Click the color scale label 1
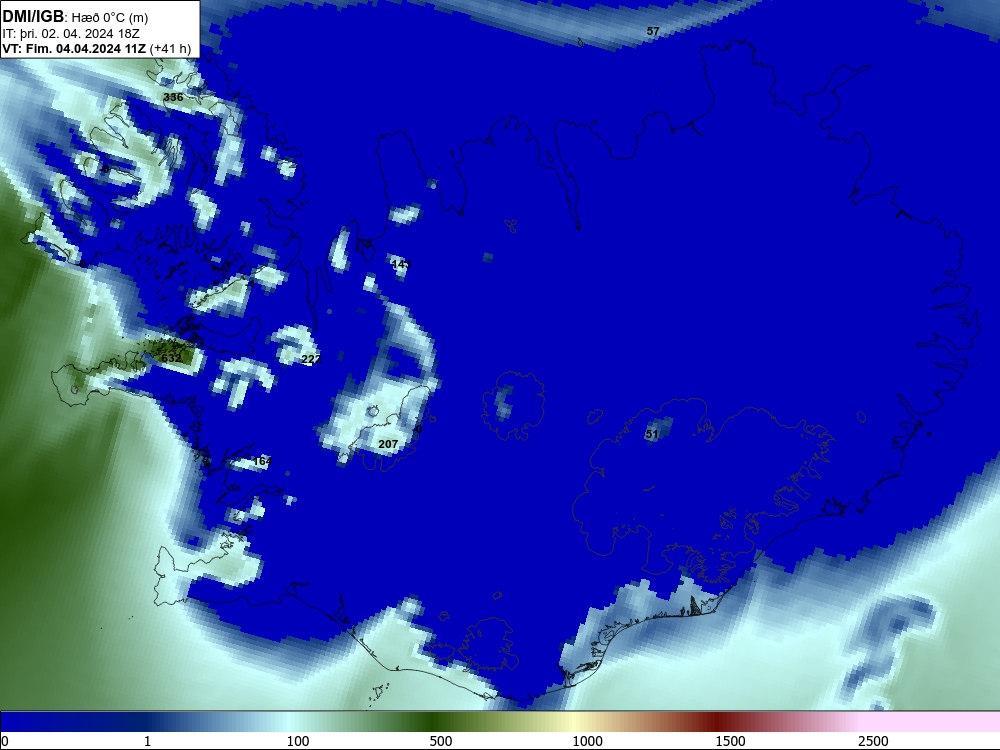1000x750 pixels. (147, 741)
